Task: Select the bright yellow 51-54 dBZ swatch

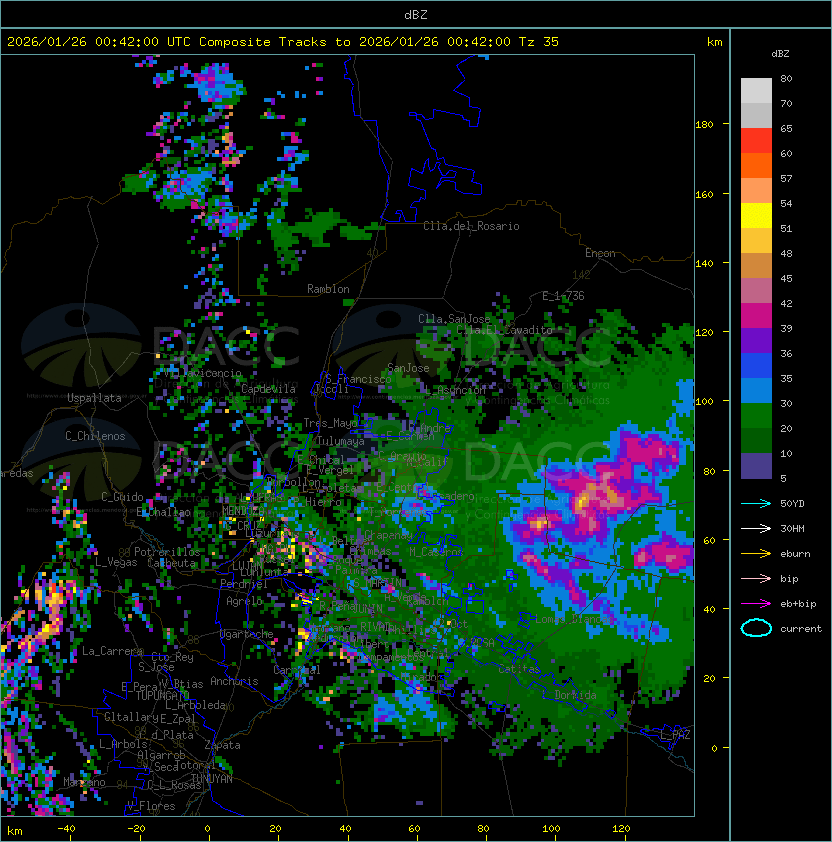Action: click(x=756, y=216)
